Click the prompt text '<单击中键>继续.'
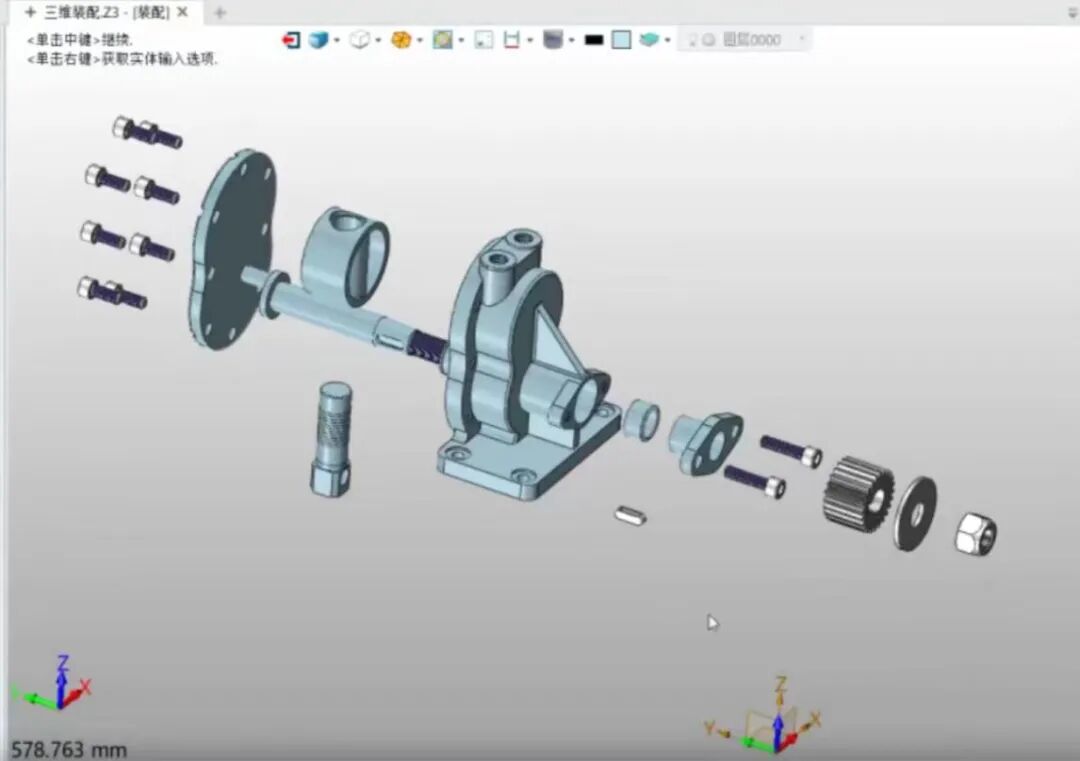Viewport: 1080px width, 761px height. pyautogui.click(x=80, y=40)
